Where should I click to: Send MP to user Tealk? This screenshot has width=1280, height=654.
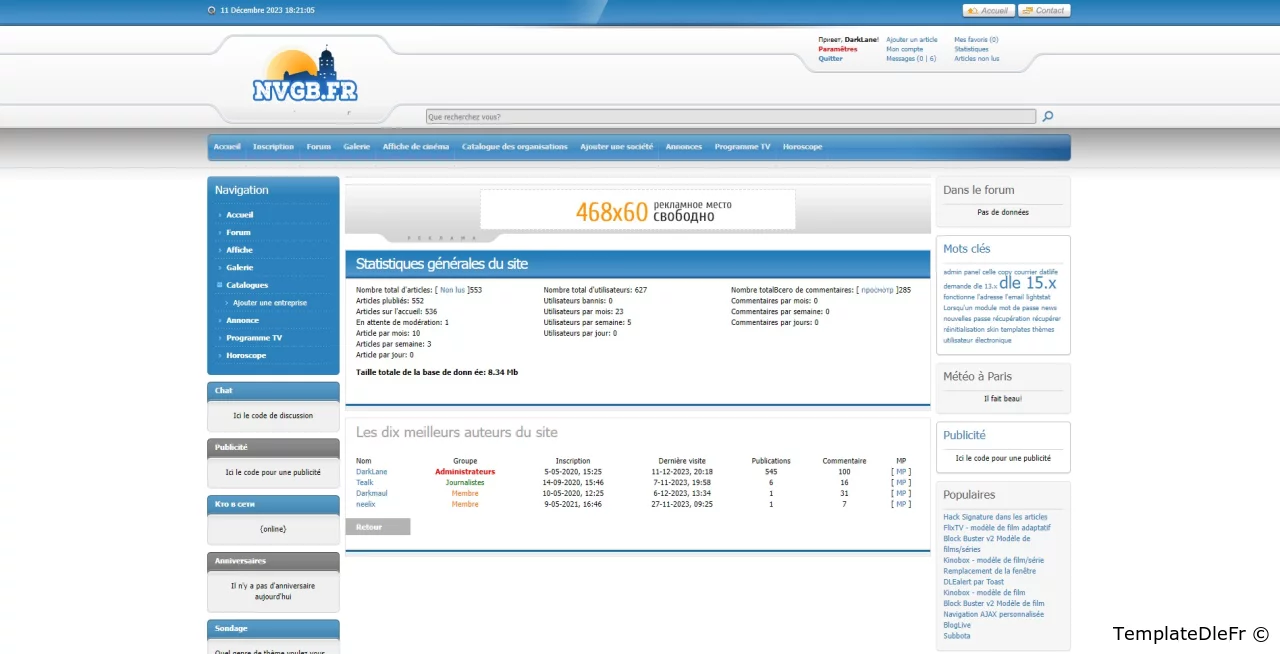click(901, 482)
